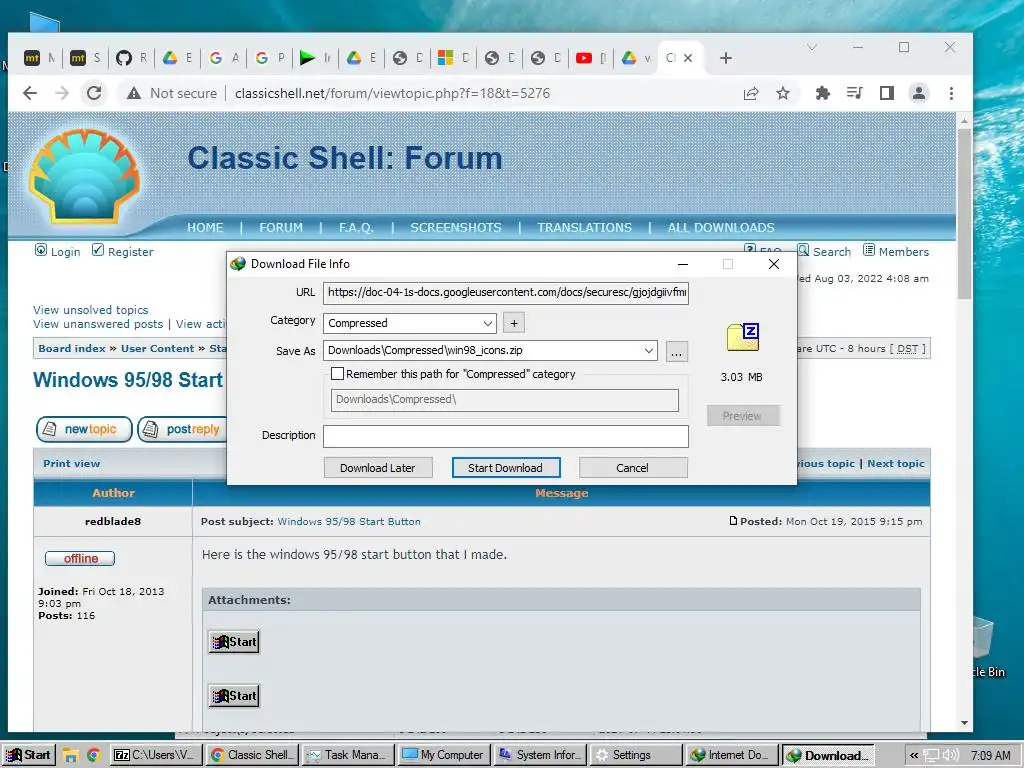Open SCREENSHOTS in navigation bar

(456, 227)
